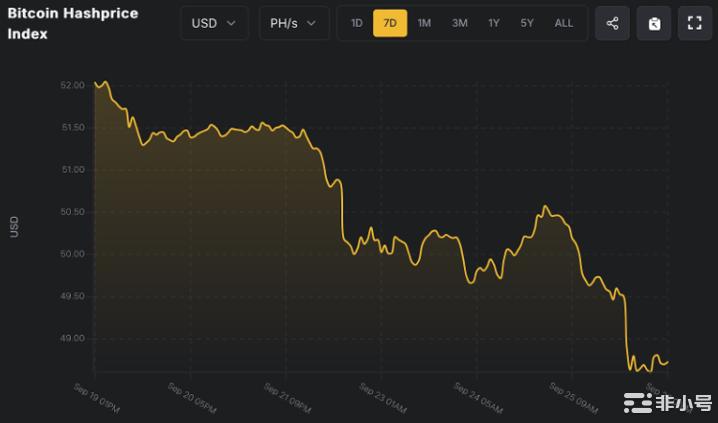This screenshot has height=423, width=718.
Task: Select the 1D time range
Action: pyautogui.click(x=357, y=23)
